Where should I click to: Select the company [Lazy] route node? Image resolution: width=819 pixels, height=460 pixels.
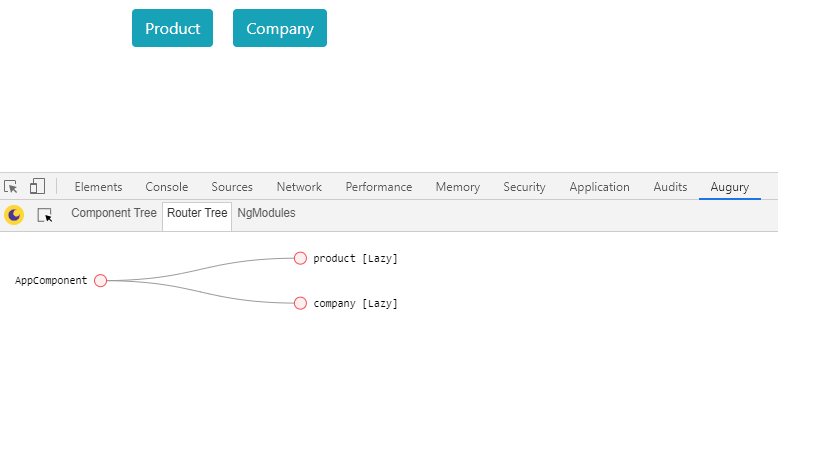point(300,303)
